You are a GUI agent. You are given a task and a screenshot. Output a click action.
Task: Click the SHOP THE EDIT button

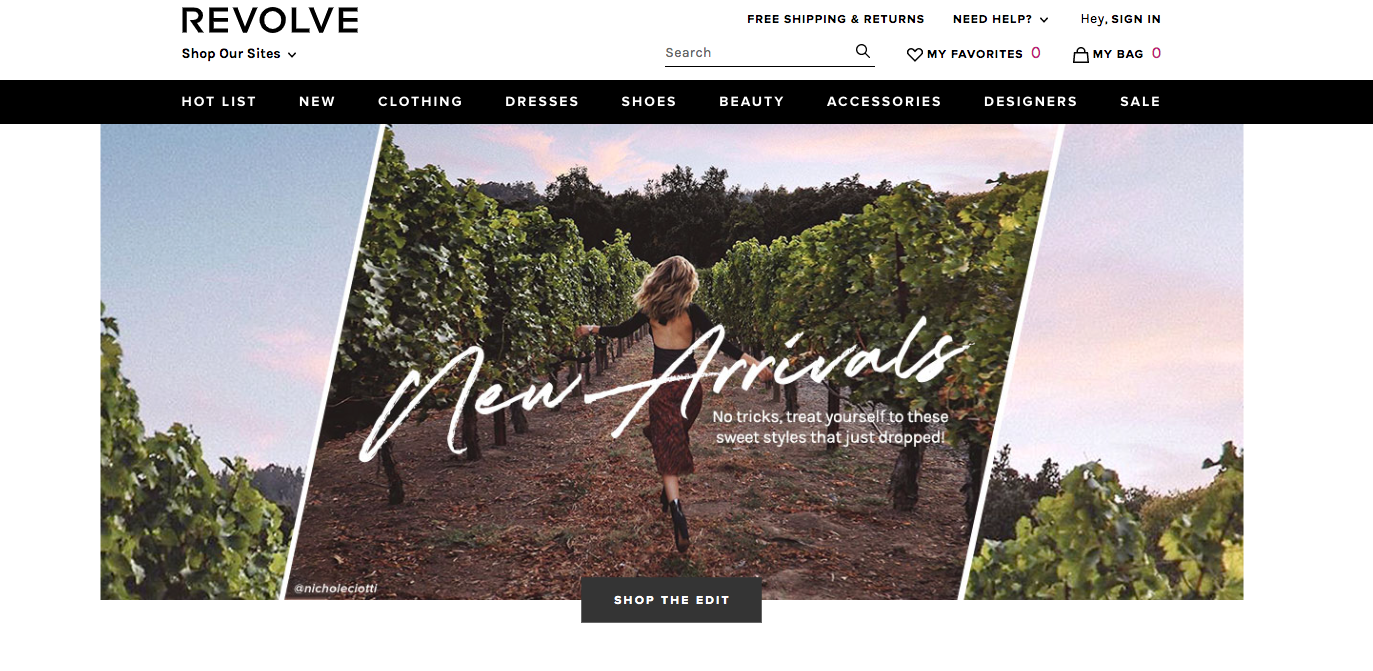pyautogui.click(x=671, y=600)
